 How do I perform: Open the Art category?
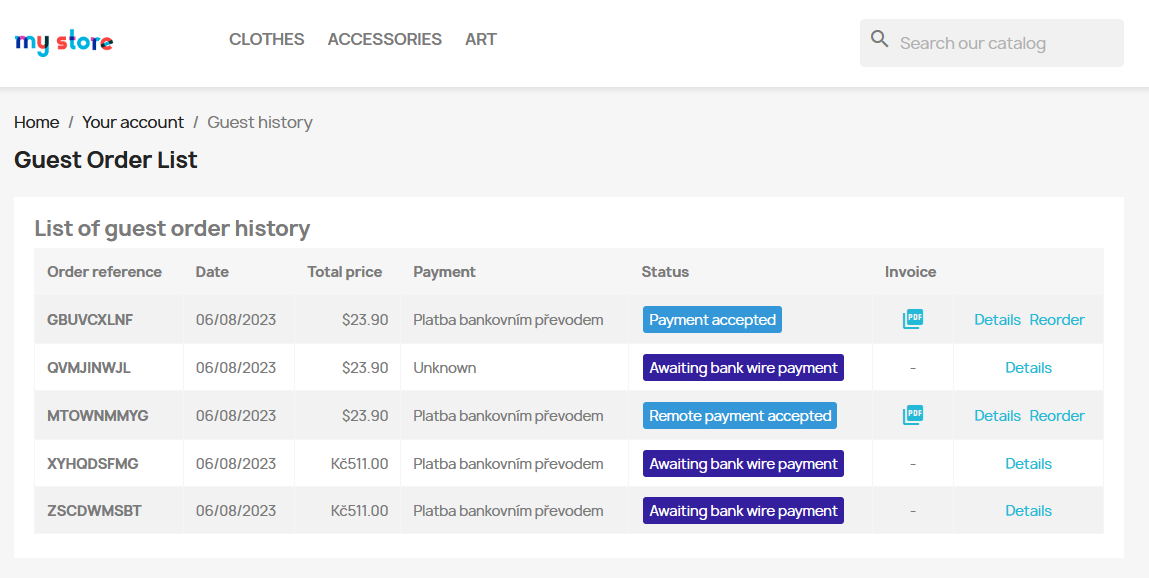pos(481,39)
